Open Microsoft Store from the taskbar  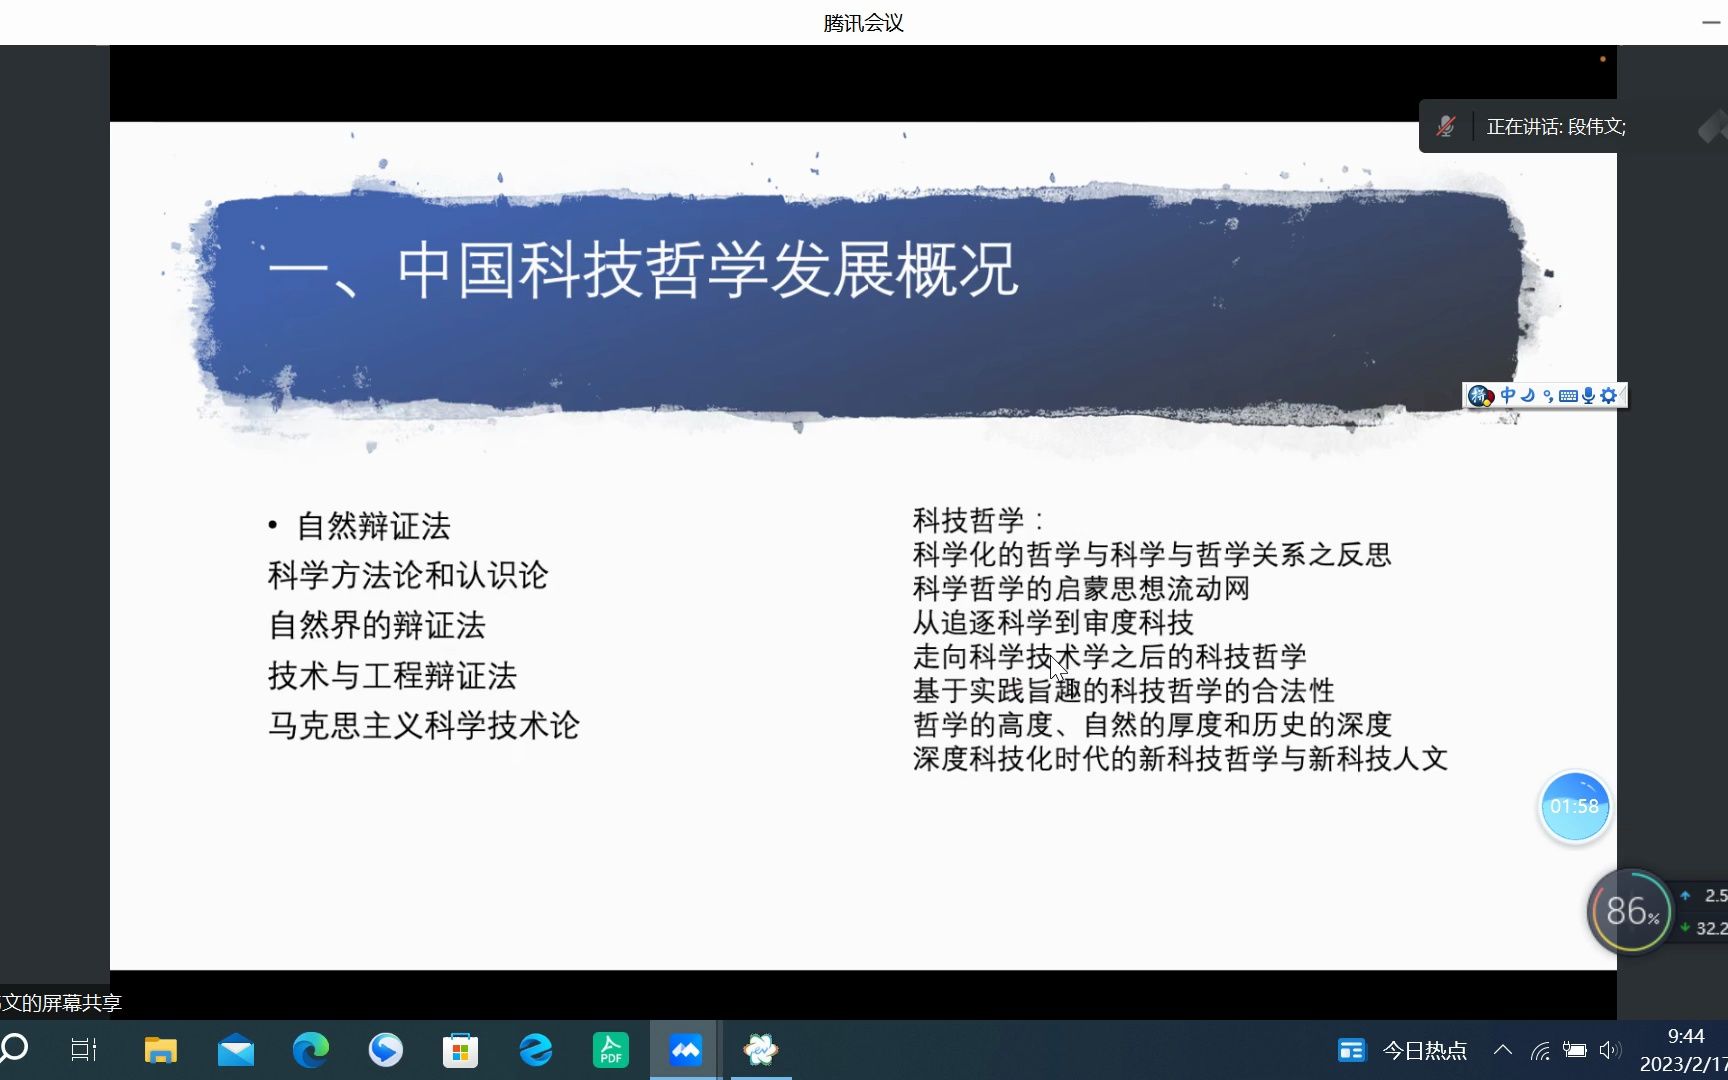point(460,1050)
